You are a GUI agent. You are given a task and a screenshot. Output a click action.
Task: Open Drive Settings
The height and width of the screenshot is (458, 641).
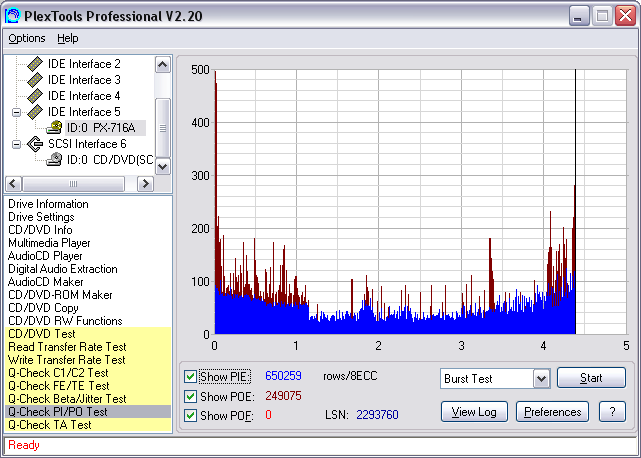point(41,217)
